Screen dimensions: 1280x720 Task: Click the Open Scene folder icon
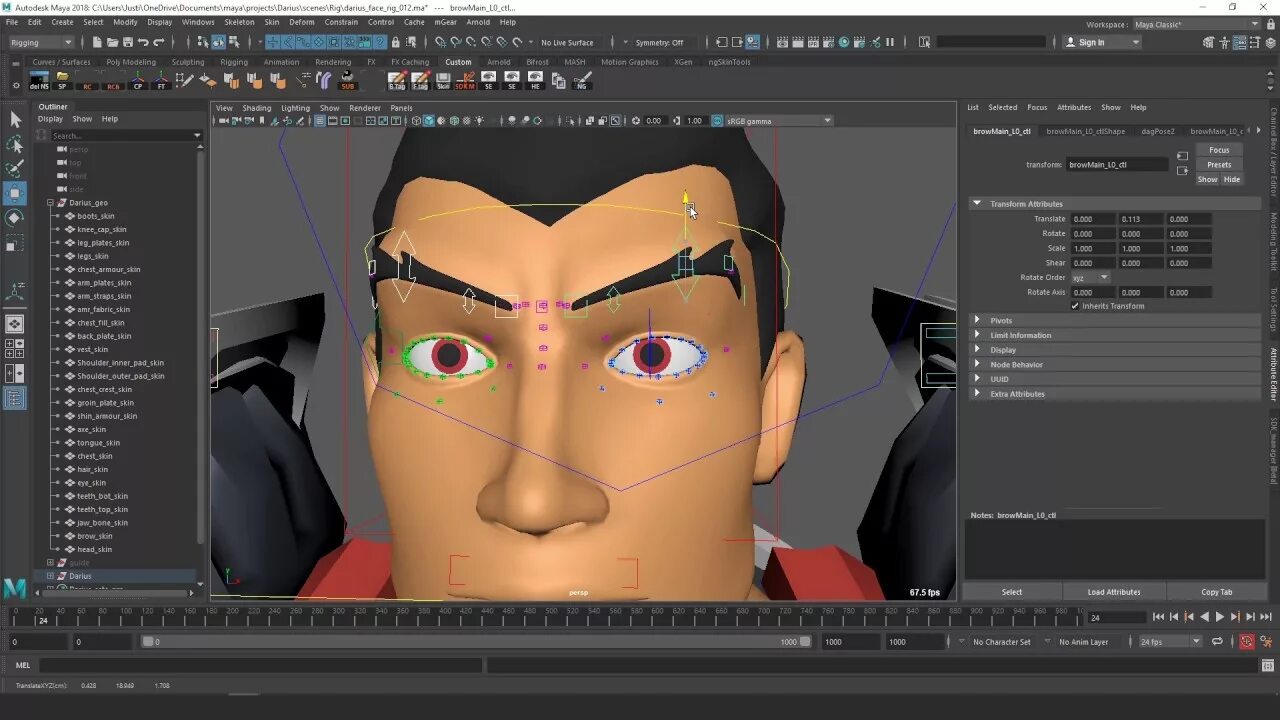112,42
